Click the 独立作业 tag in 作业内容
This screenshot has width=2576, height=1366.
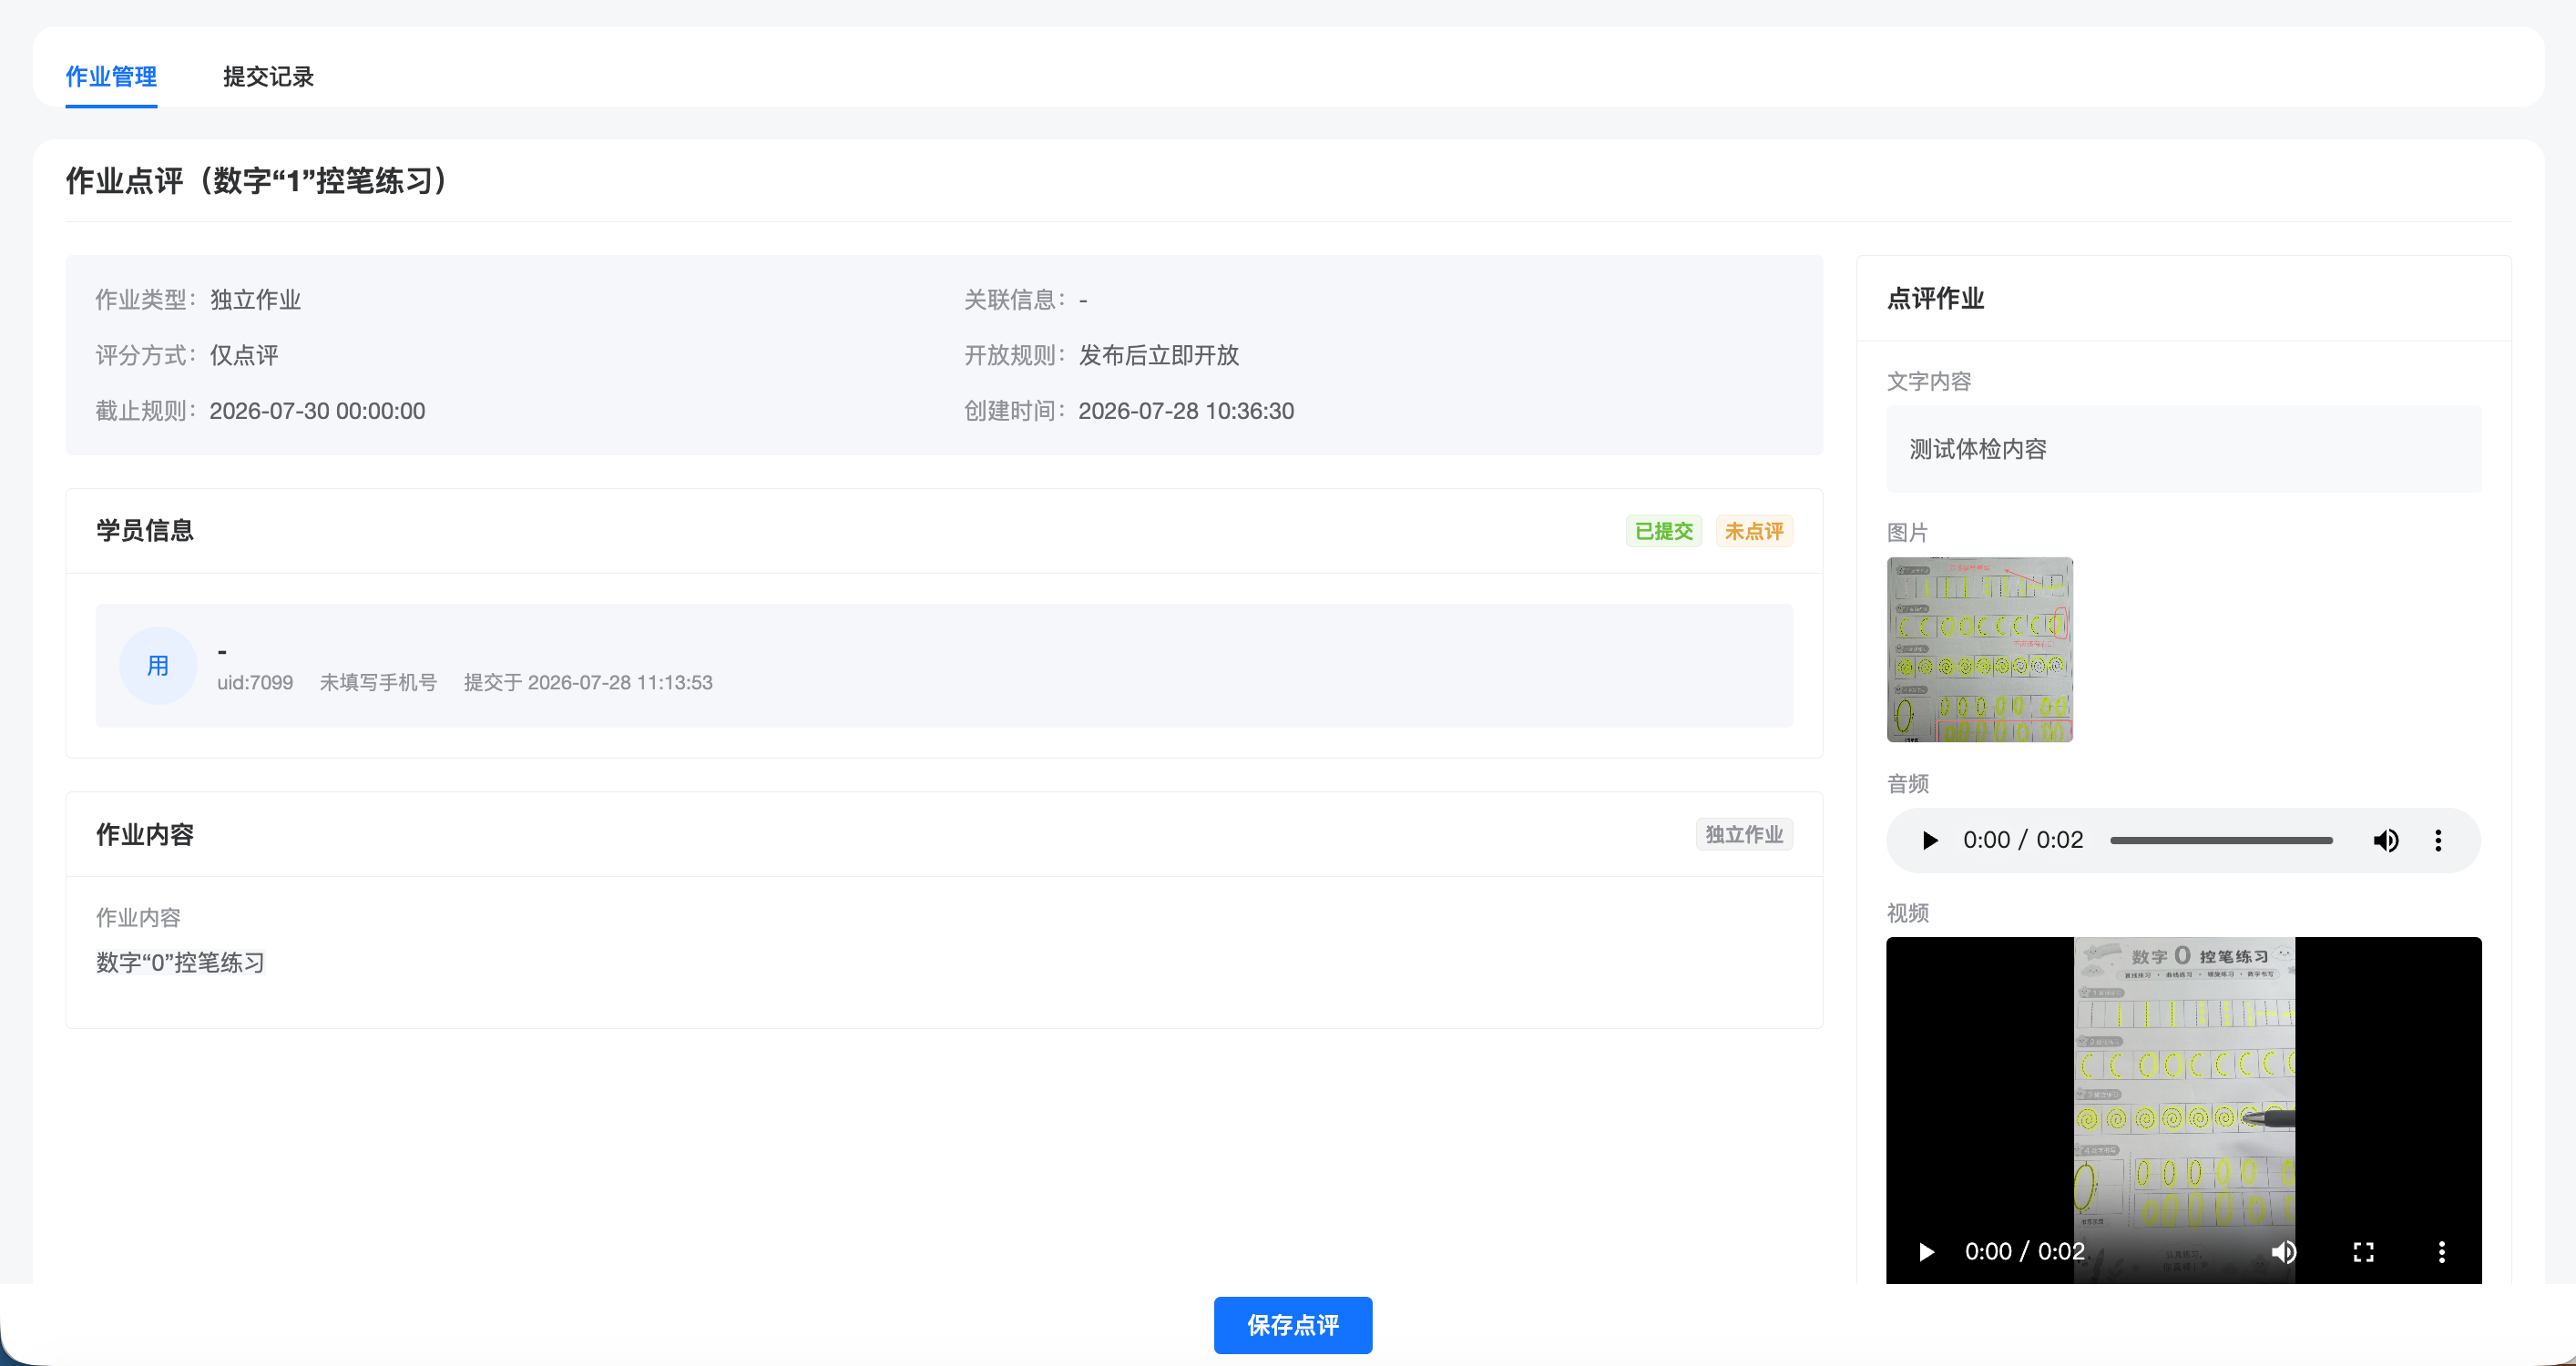point(1744,834)
